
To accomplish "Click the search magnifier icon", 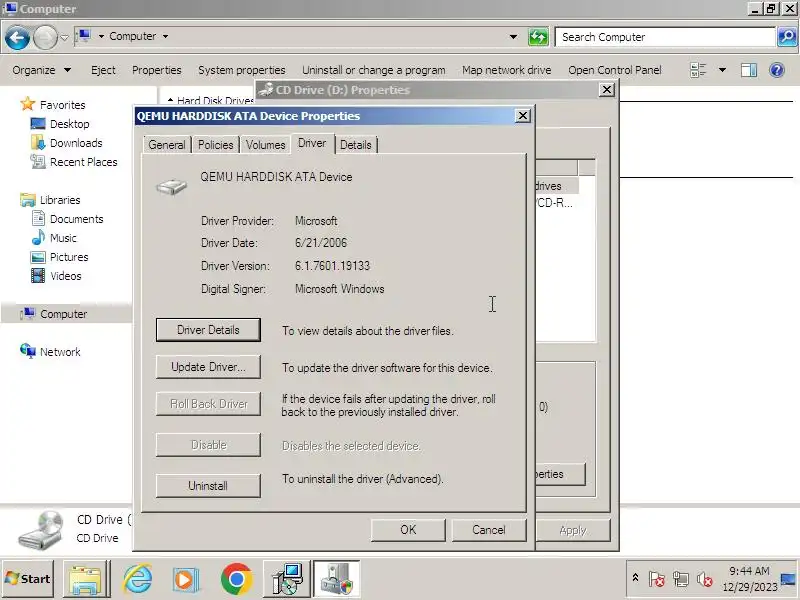I will tap(787, 37).
